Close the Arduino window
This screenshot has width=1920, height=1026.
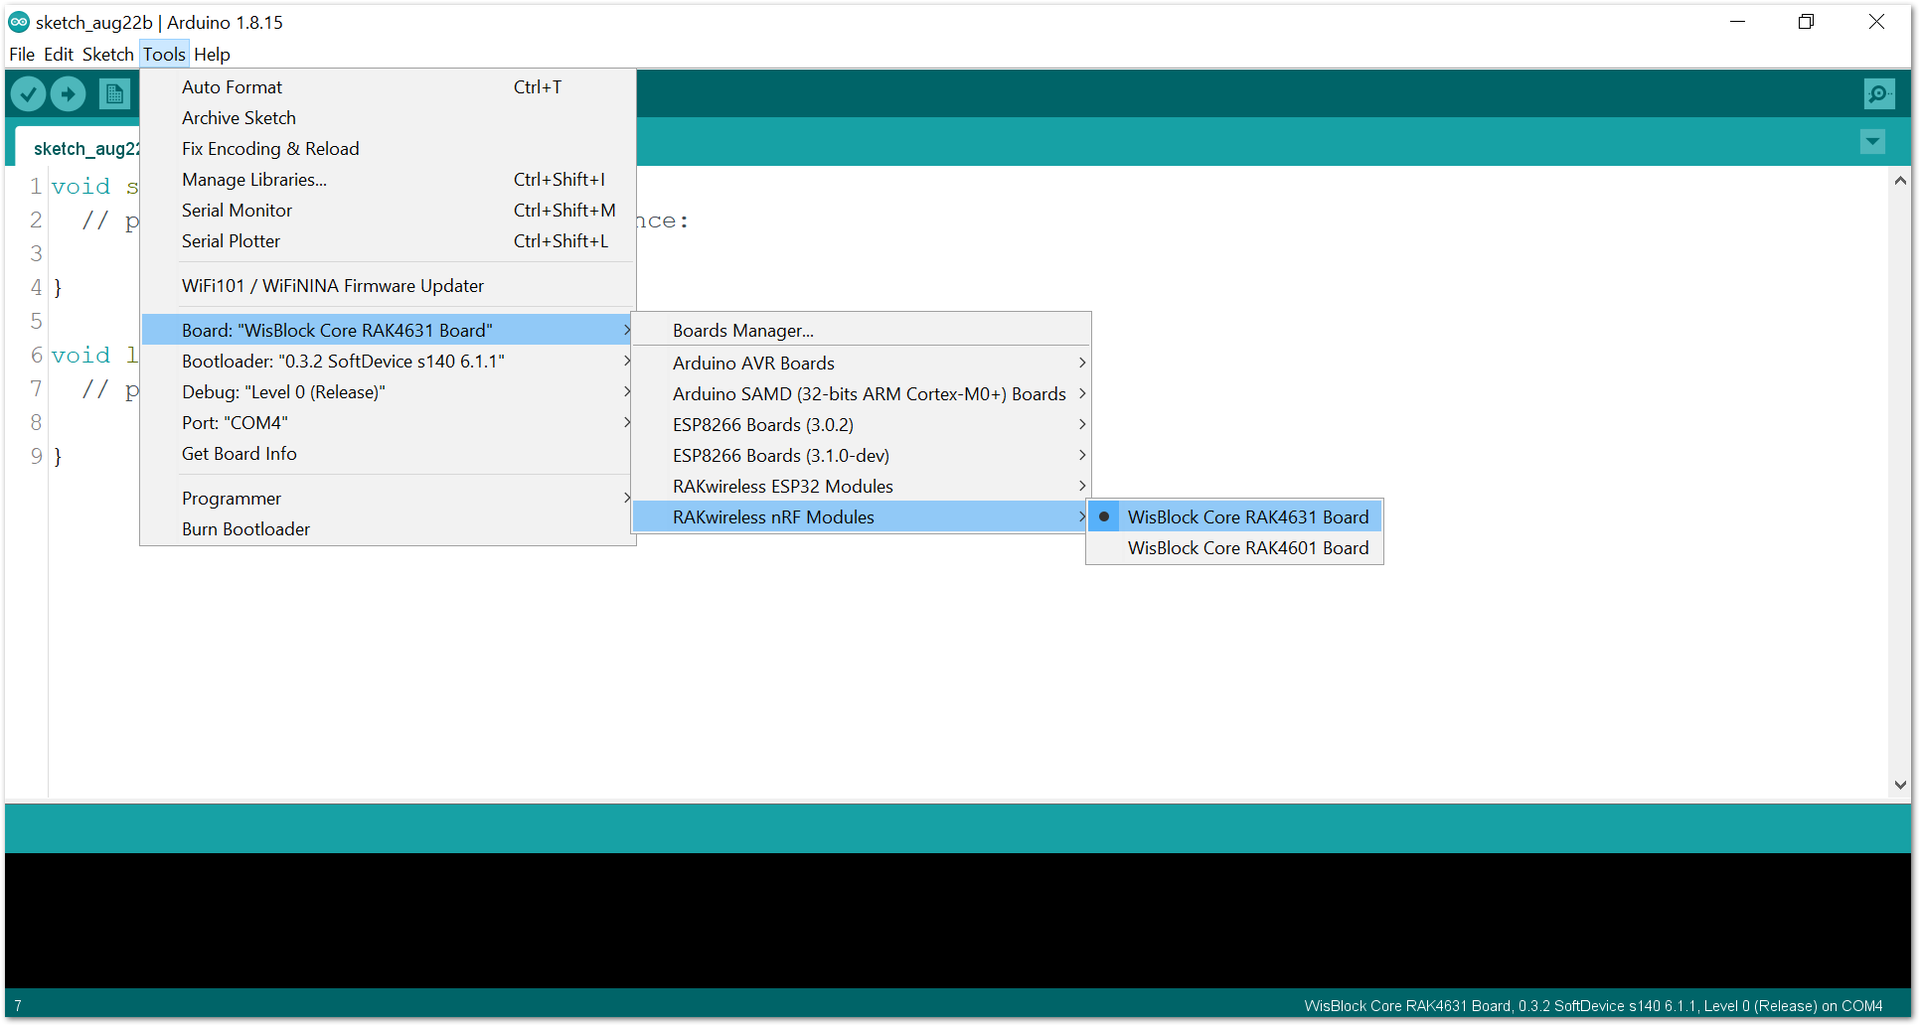point(1876,22)
